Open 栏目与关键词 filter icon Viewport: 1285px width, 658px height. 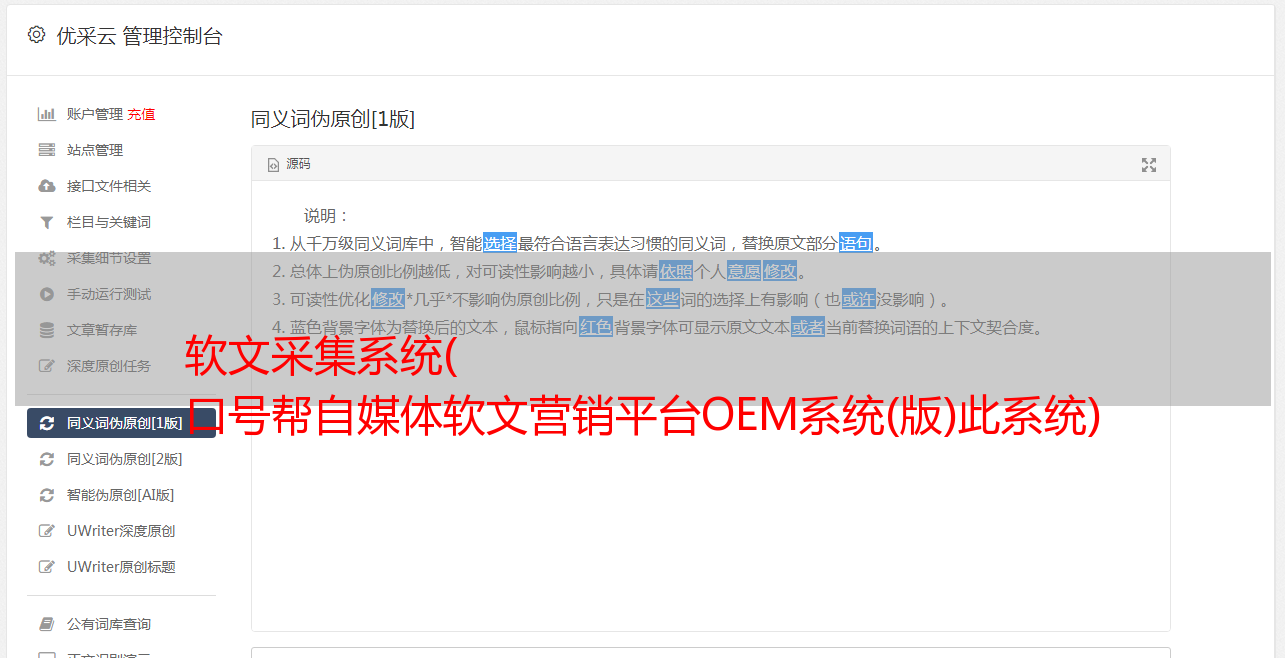(x=46, y=222)
